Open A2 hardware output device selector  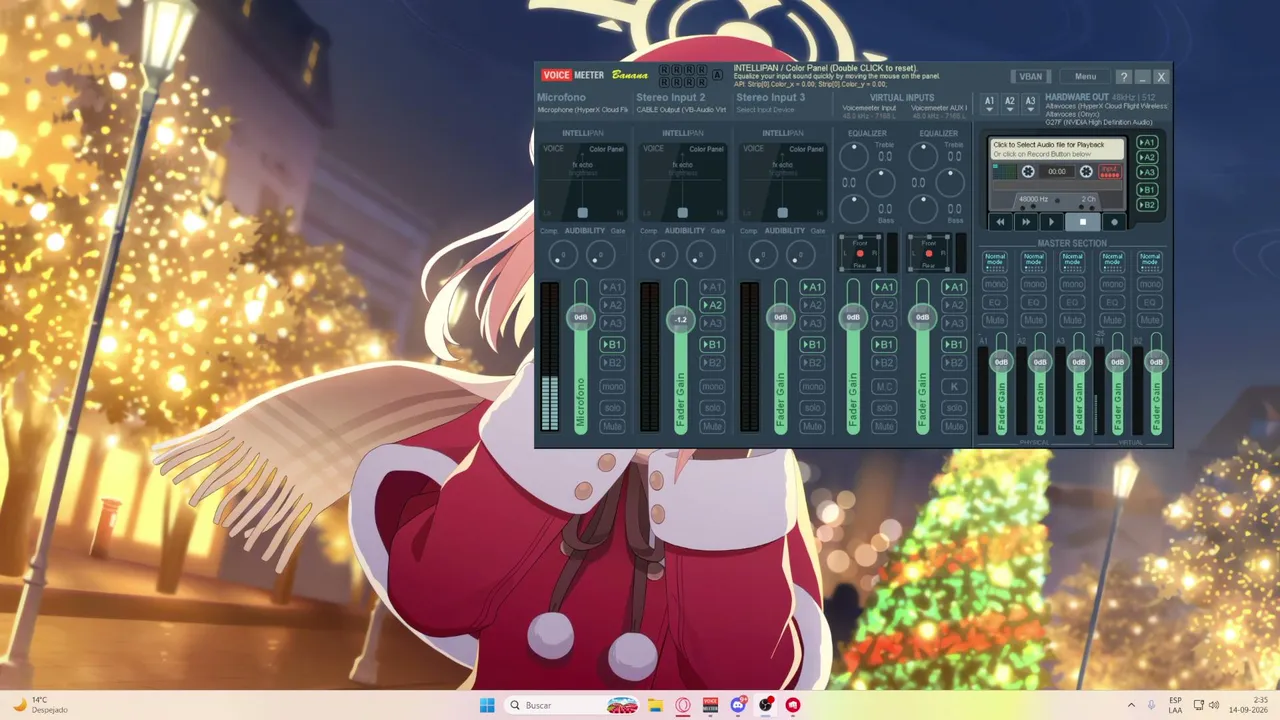click(1010, 103)
